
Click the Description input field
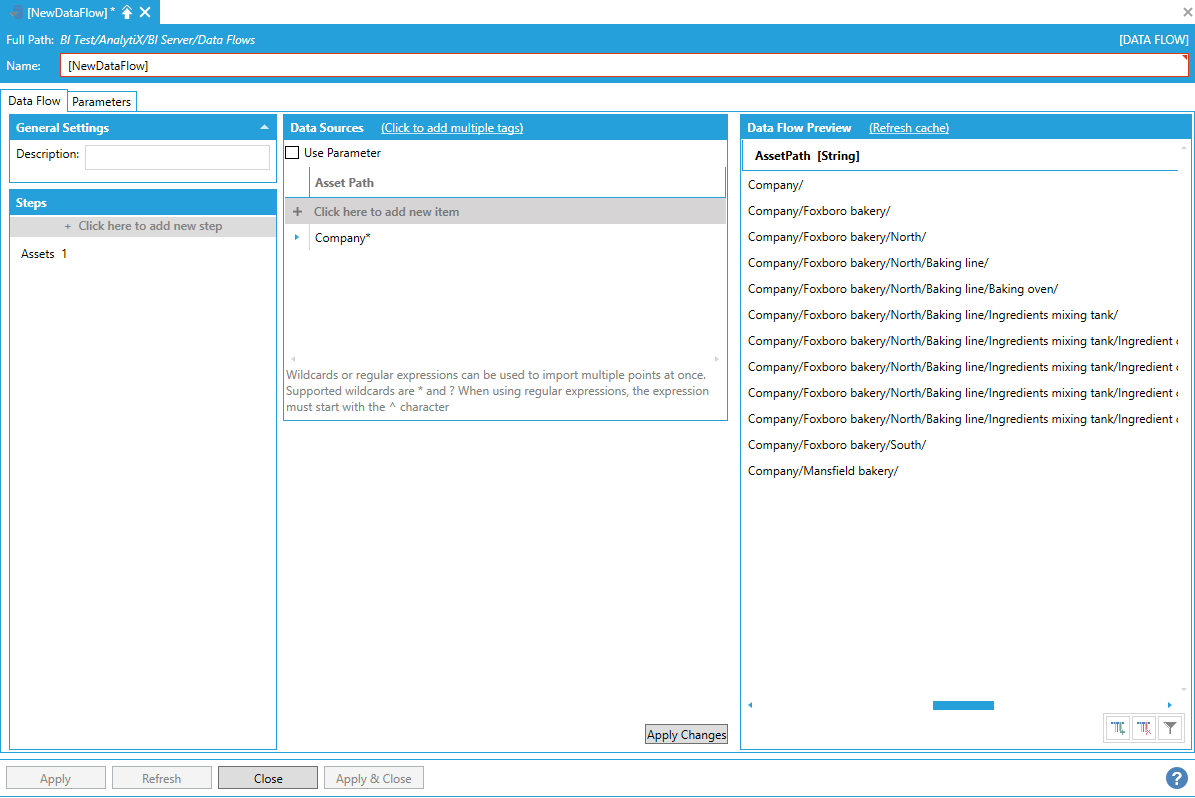[177, 157]
